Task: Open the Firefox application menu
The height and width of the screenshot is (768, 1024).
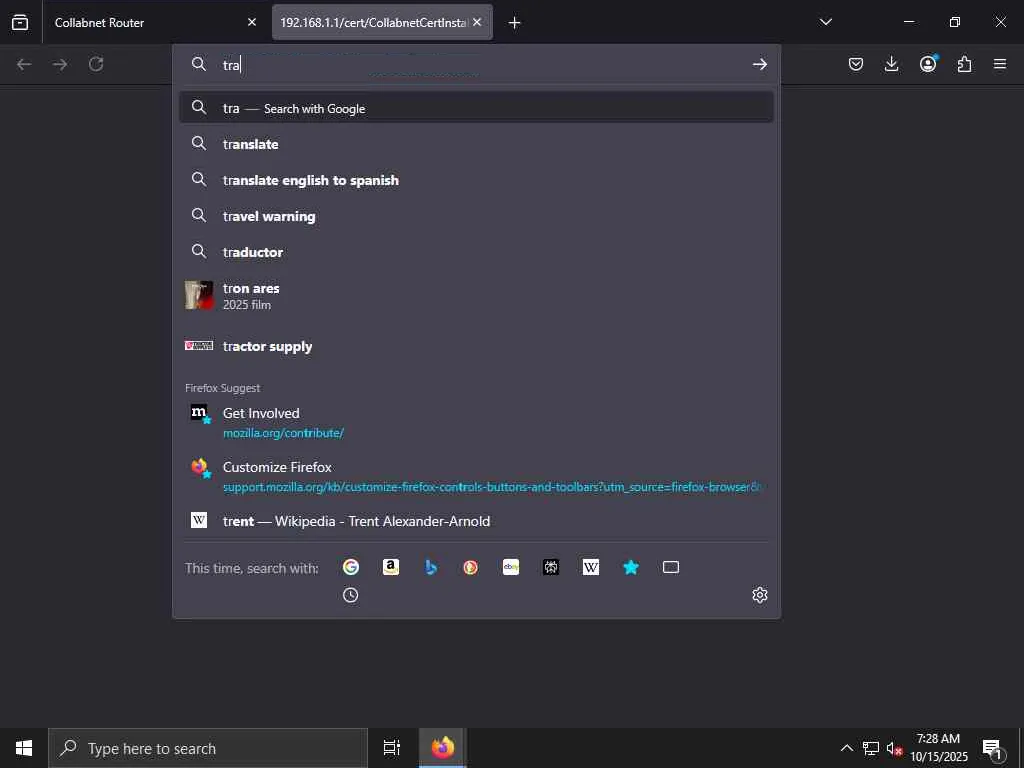Action: 1000,64
